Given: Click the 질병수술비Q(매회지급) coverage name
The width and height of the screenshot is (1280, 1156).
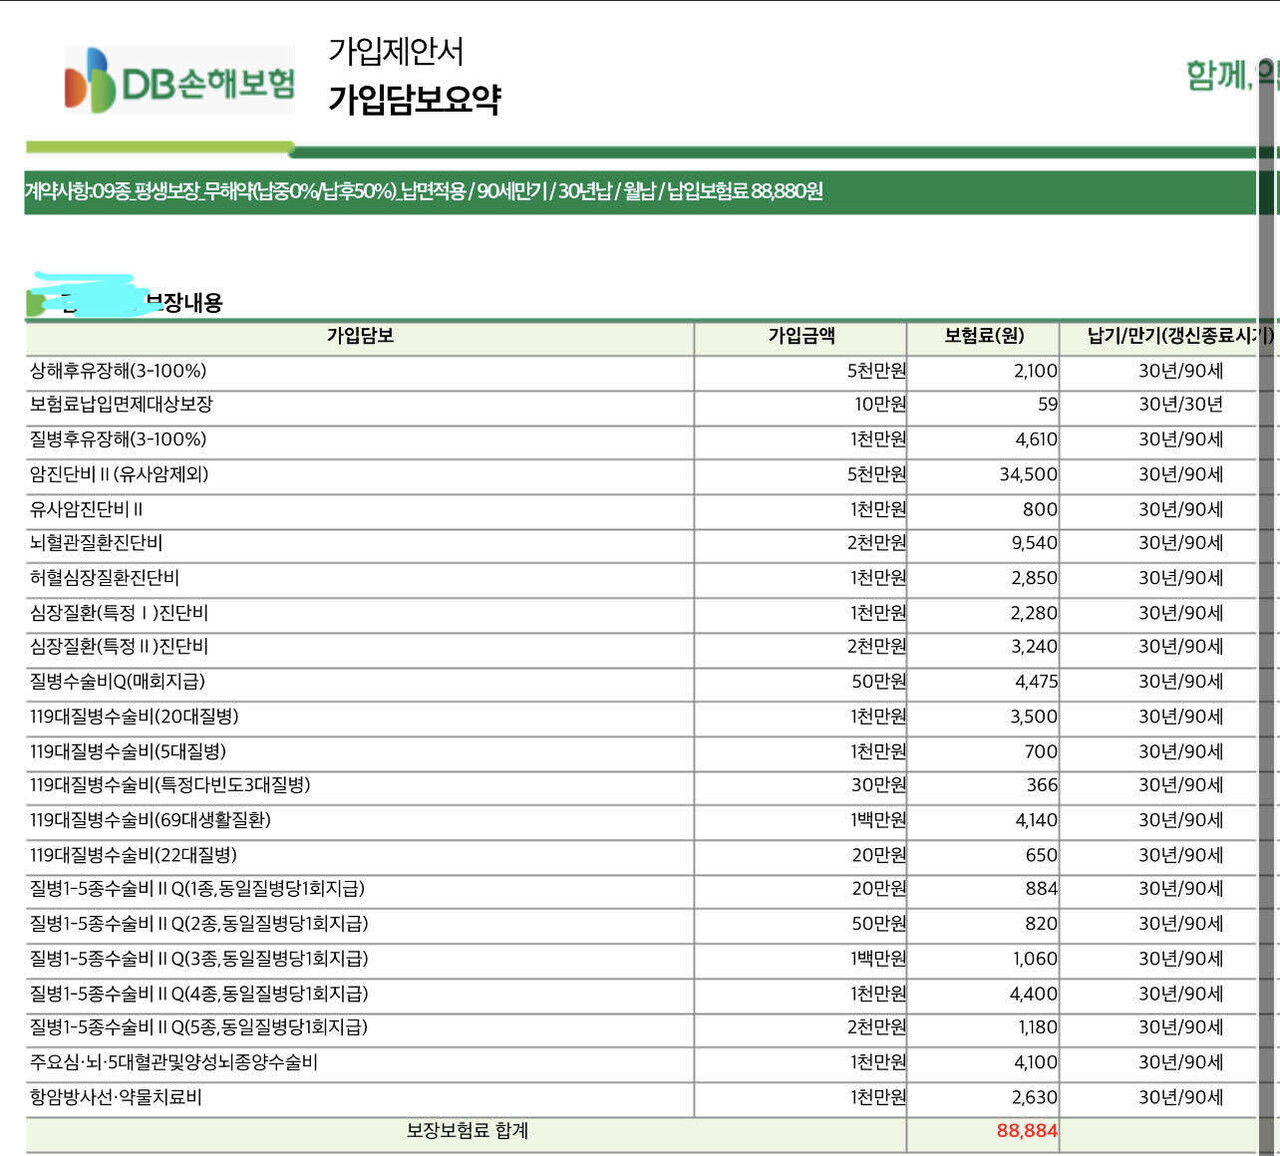Looking at the screenshot, I should click(x=117, y=682).
